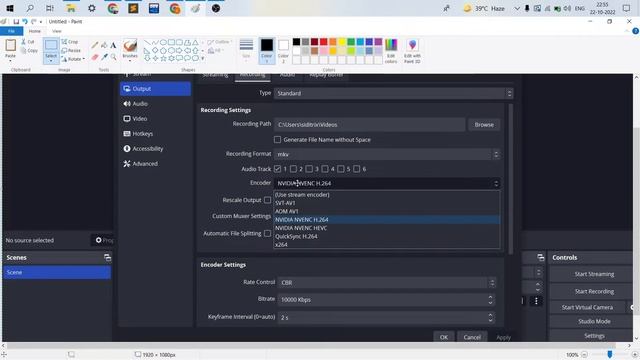Activate the Select tool in Paint
The height and width of the screenshot is (360, 640).
pos(51,50)
